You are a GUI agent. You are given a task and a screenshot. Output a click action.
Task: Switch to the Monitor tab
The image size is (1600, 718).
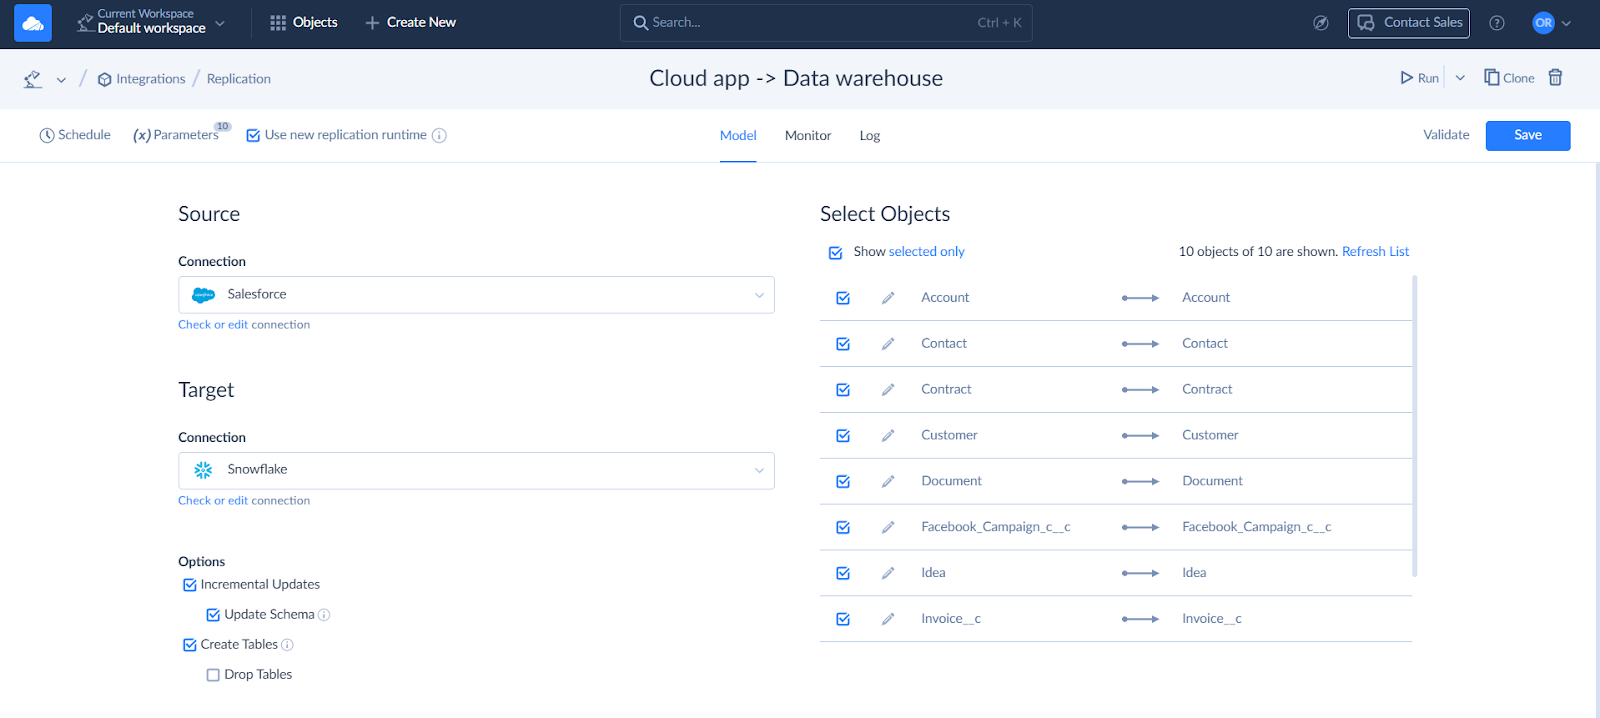click(x=807, y=136)
